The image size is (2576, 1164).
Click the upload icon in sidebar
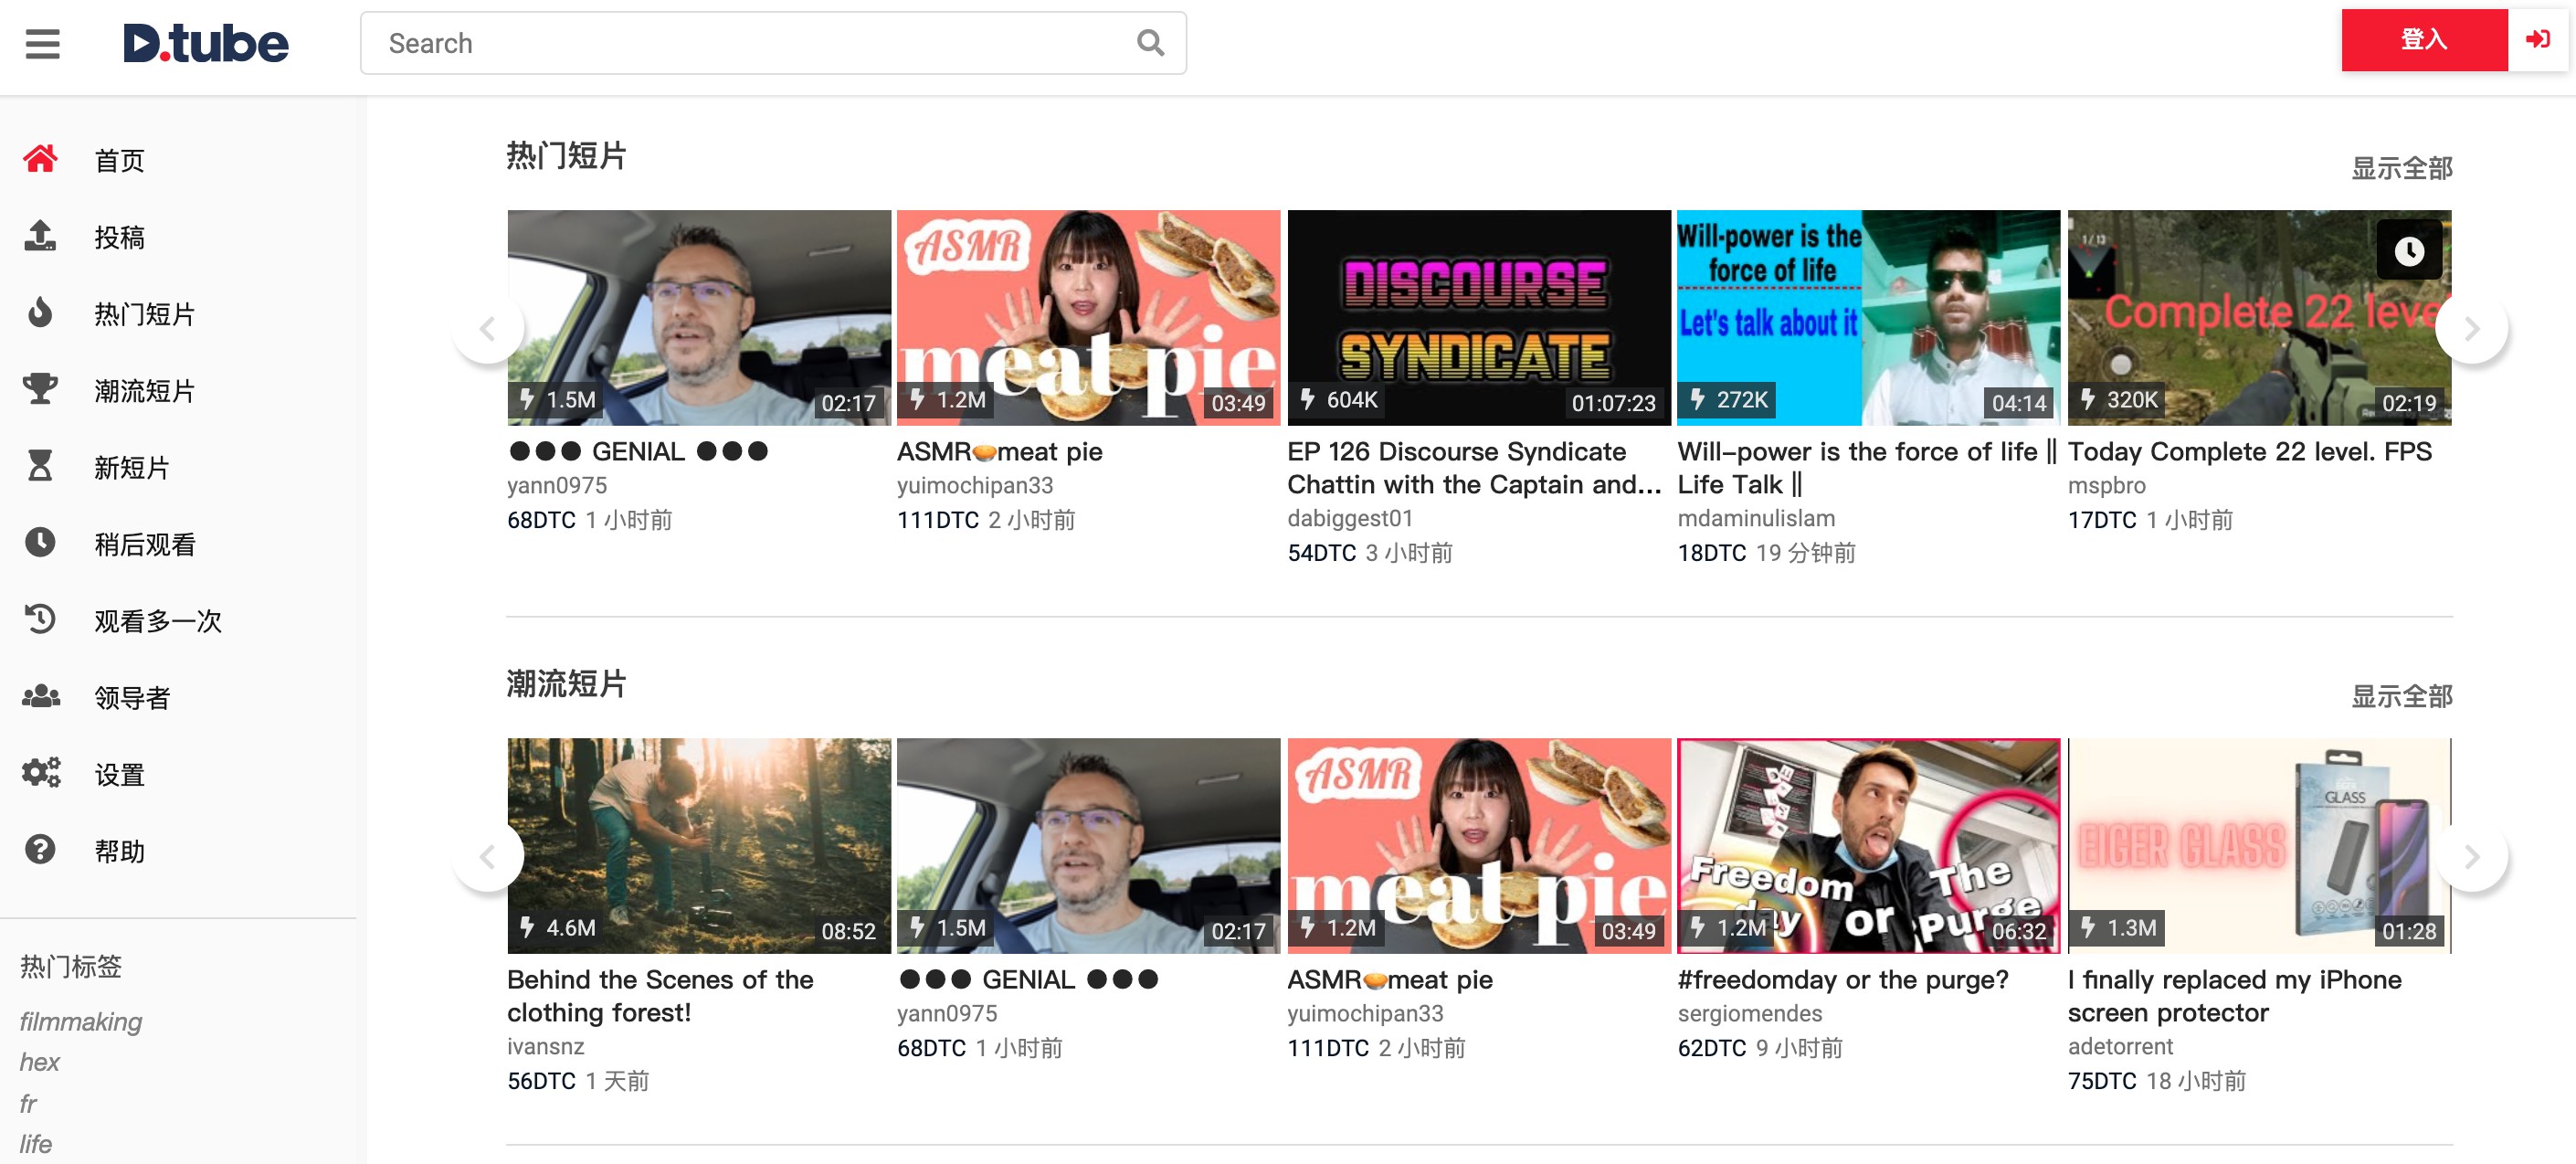(x=40, y=236)
